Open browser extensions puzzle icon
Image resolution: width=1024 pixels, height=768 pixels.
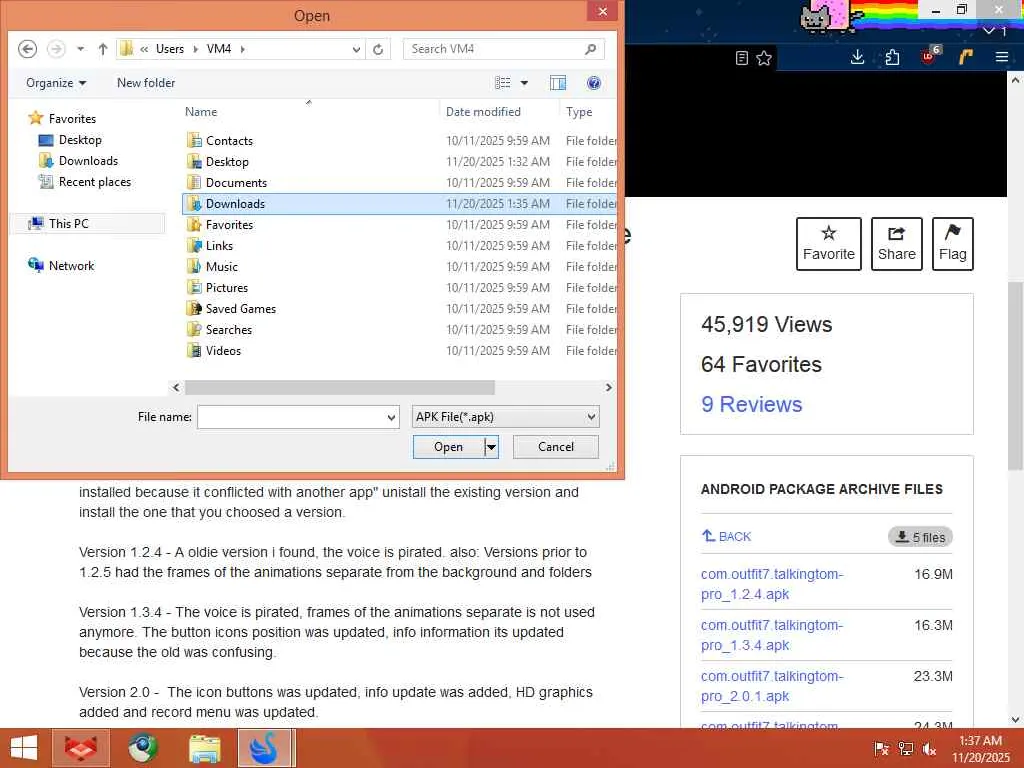point(892,57)
